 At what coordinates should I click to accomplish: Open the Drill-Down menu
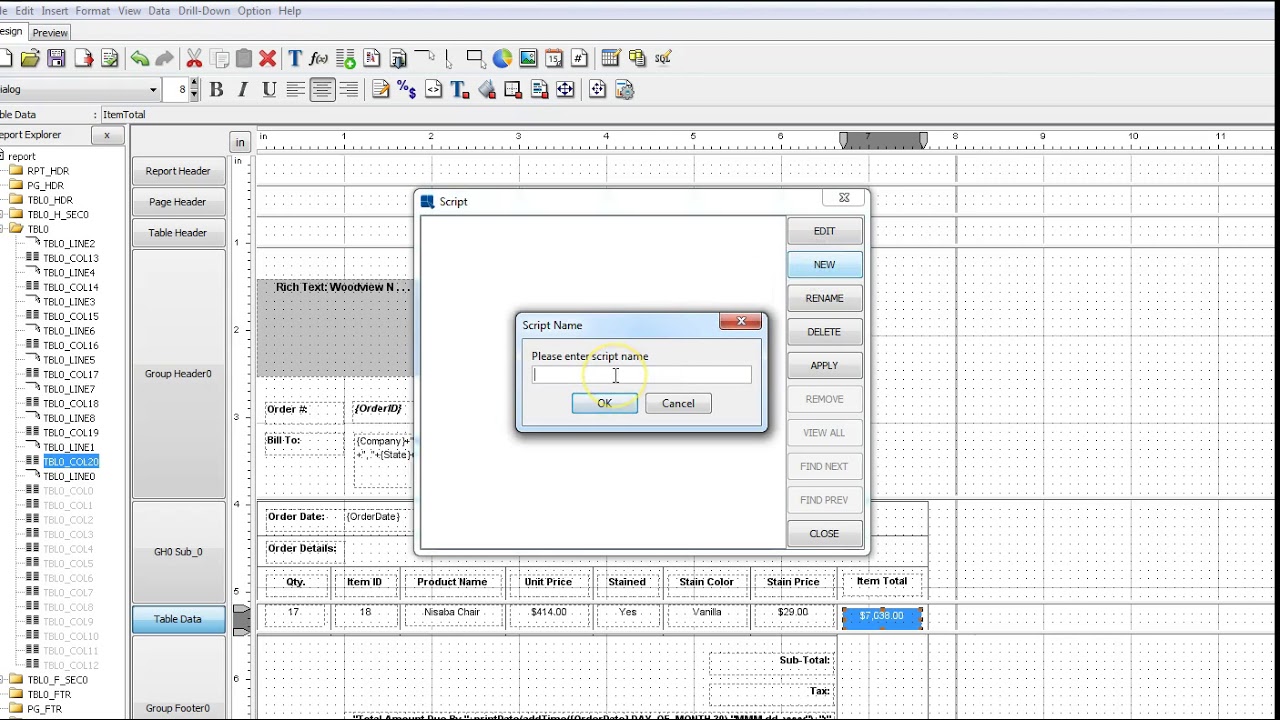point(203,11)
